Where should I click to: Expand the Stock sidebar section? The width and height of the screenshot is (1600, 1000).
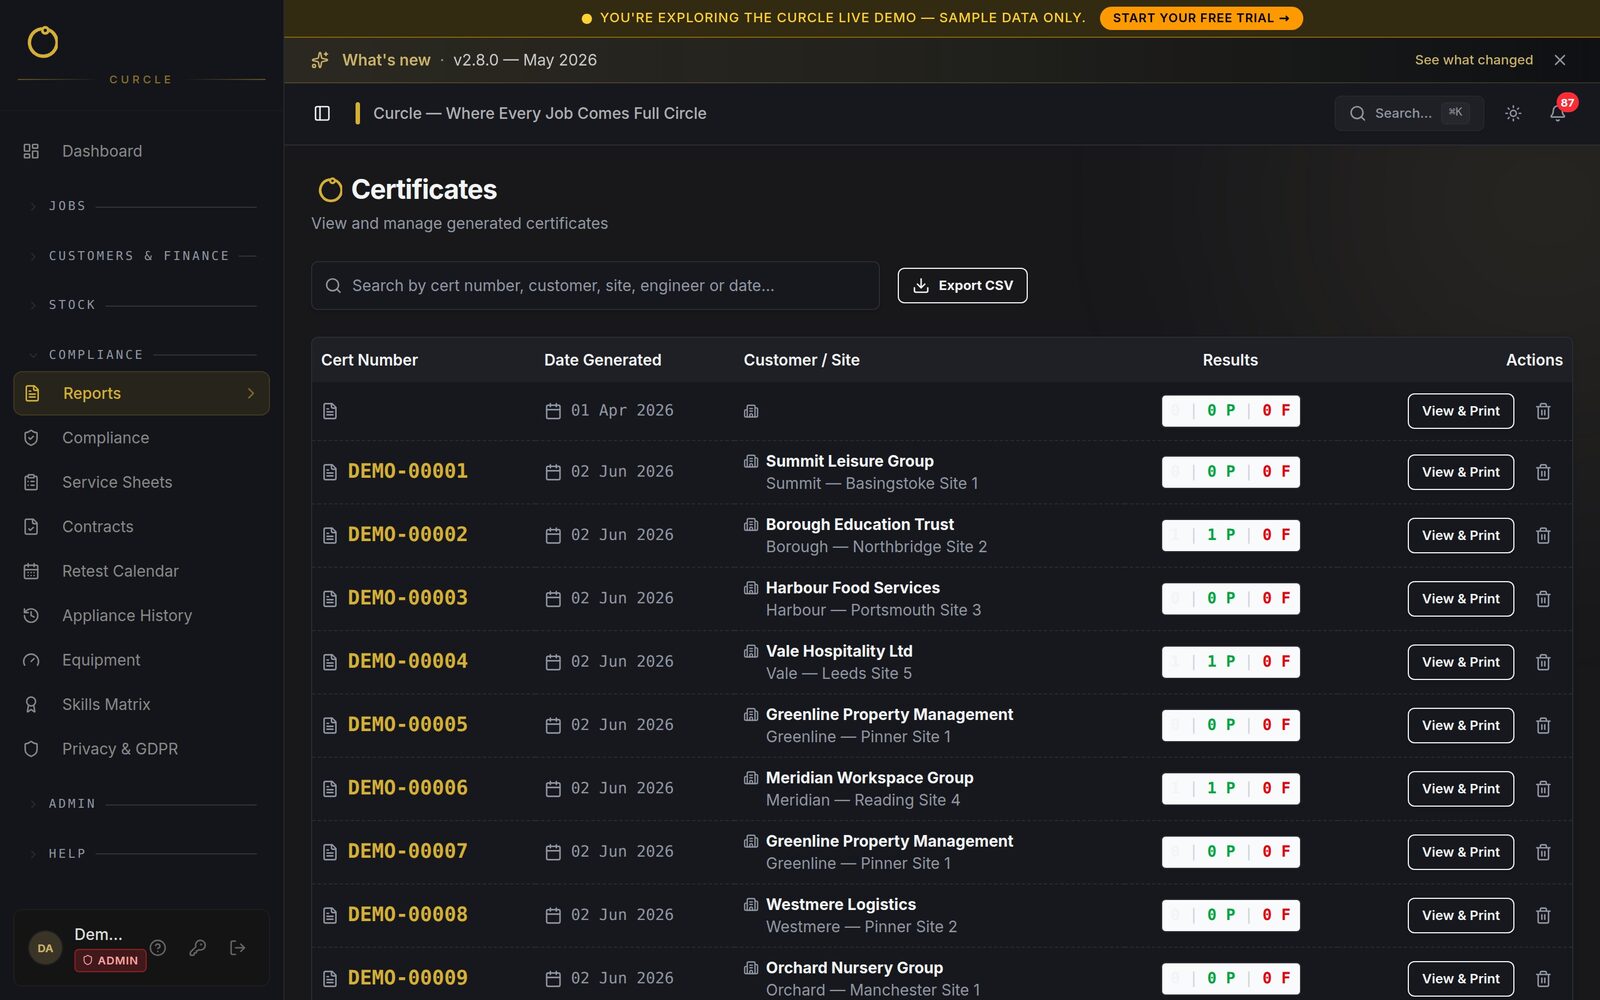point(141,305)
